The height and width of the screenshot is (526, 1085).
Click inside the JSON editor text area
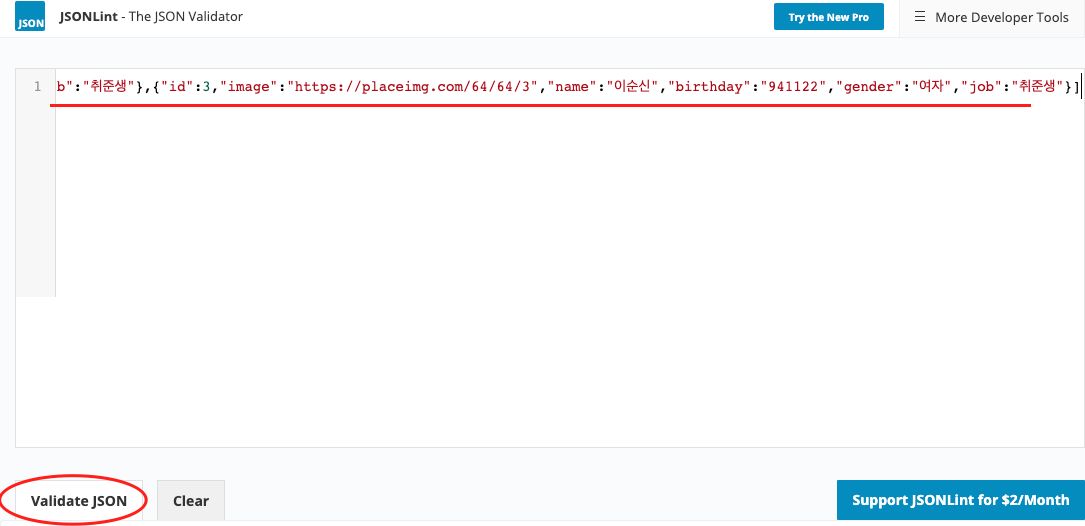[569, 257]
